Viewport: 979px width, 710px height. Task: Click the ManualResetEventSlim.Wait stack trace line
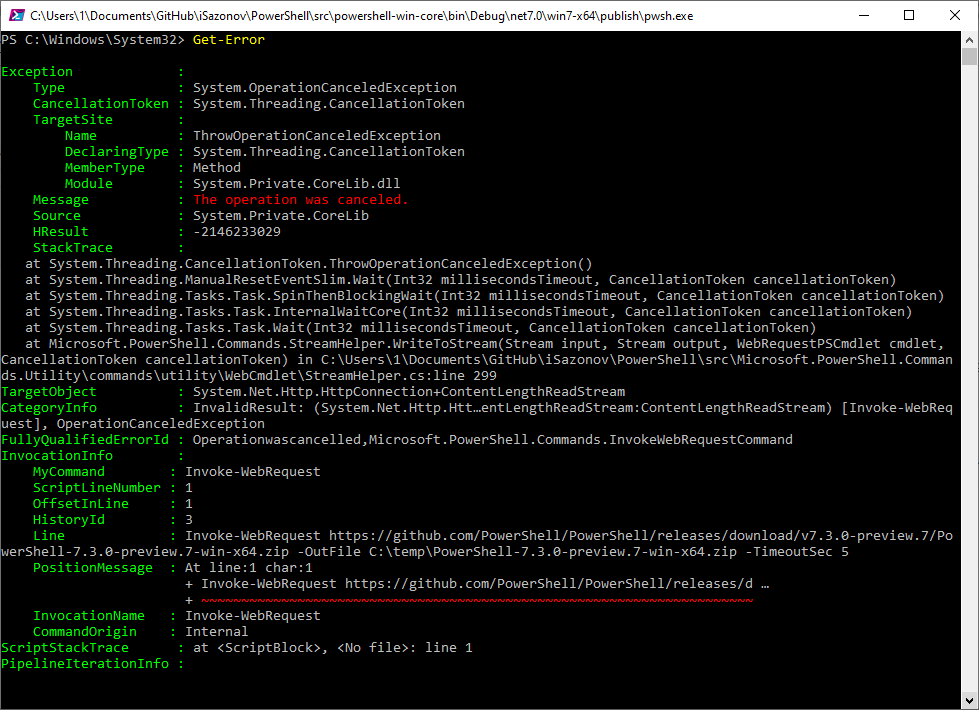click(x=461, y=280)
